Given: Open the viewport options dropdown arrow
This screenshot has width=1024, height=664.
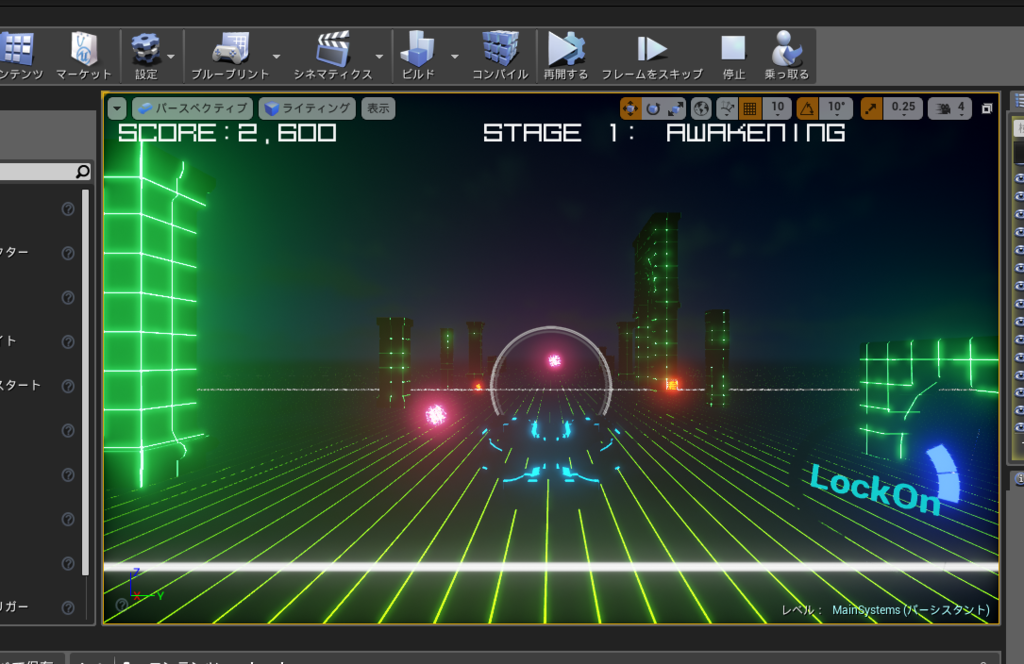Looking at the screenshot, I should 117,108.
